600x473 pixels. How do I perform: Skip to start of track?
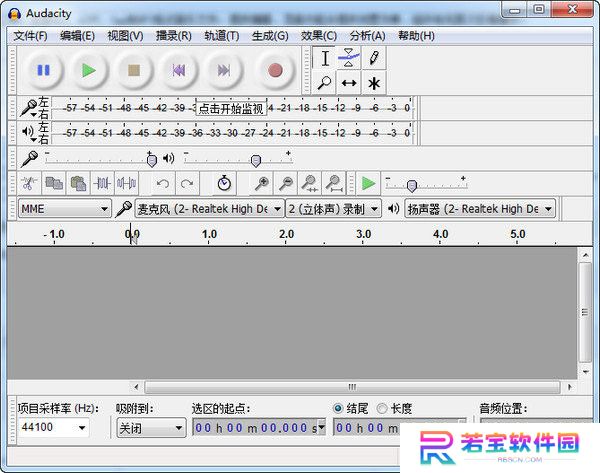pos(179,70)
